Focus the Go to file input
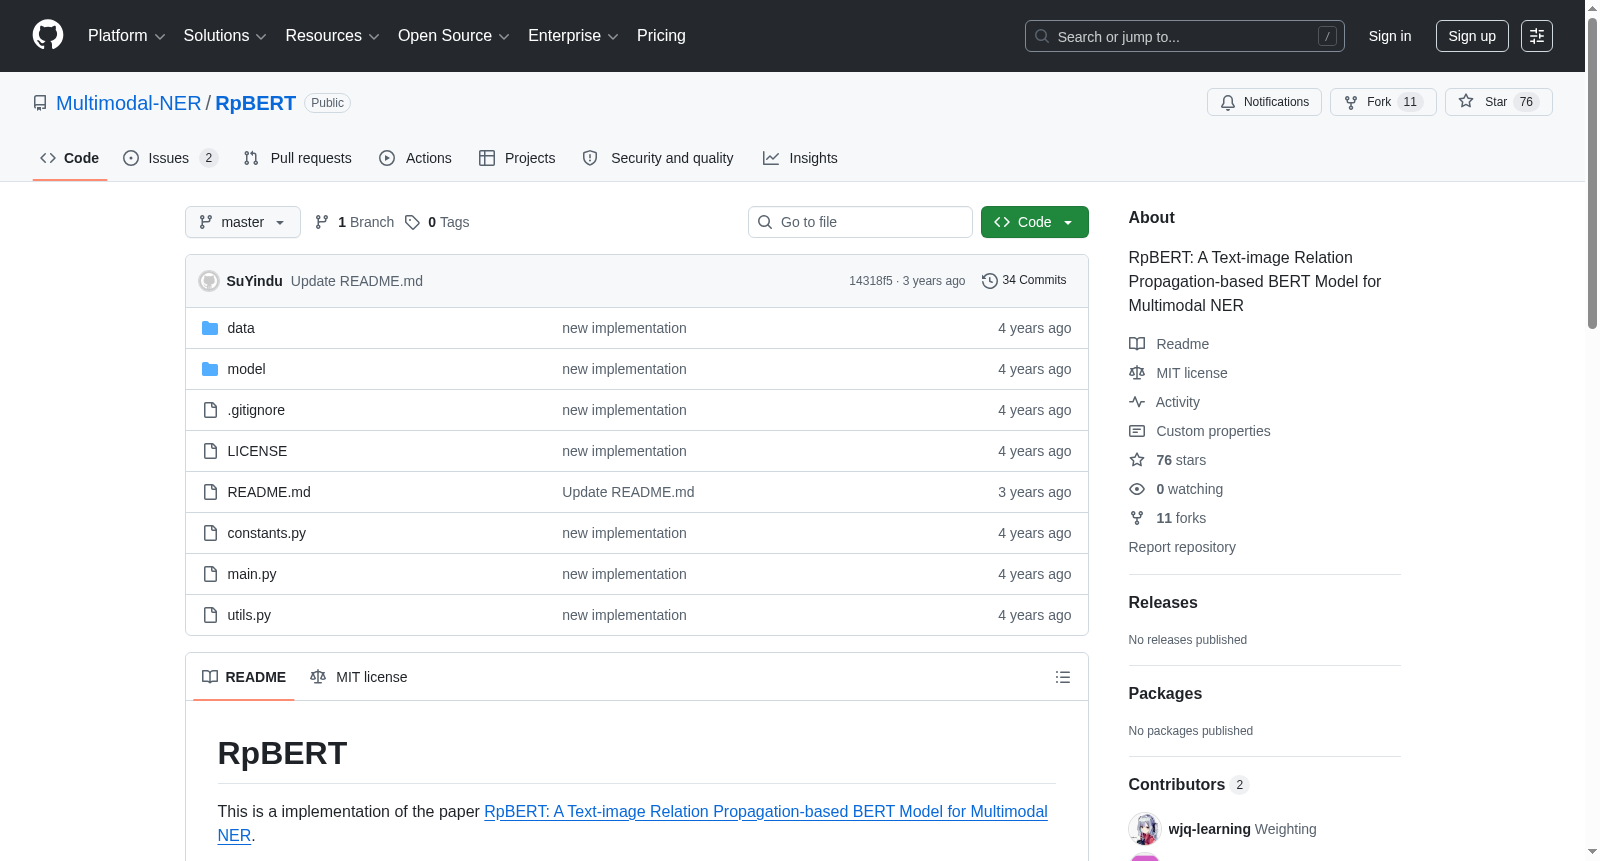1600x861 pixels. [860, 222]
